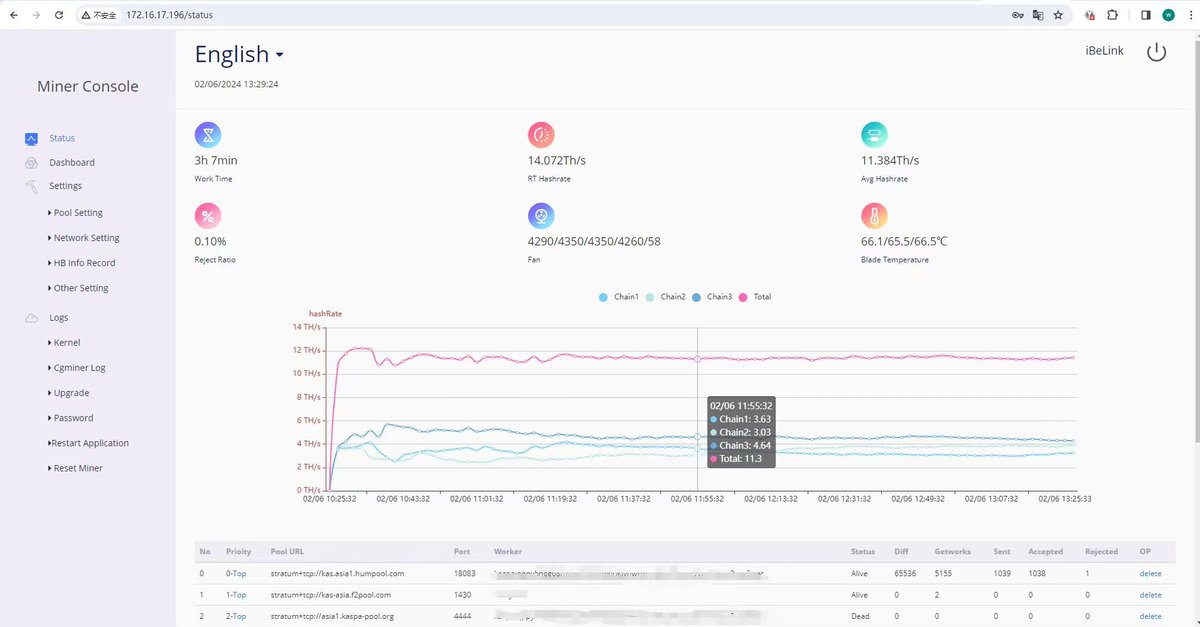Image resolution: width=1200 pixels, height=627 pixels.
Task: Open Upgrade item in sidebar
Action: pos(69,393)
